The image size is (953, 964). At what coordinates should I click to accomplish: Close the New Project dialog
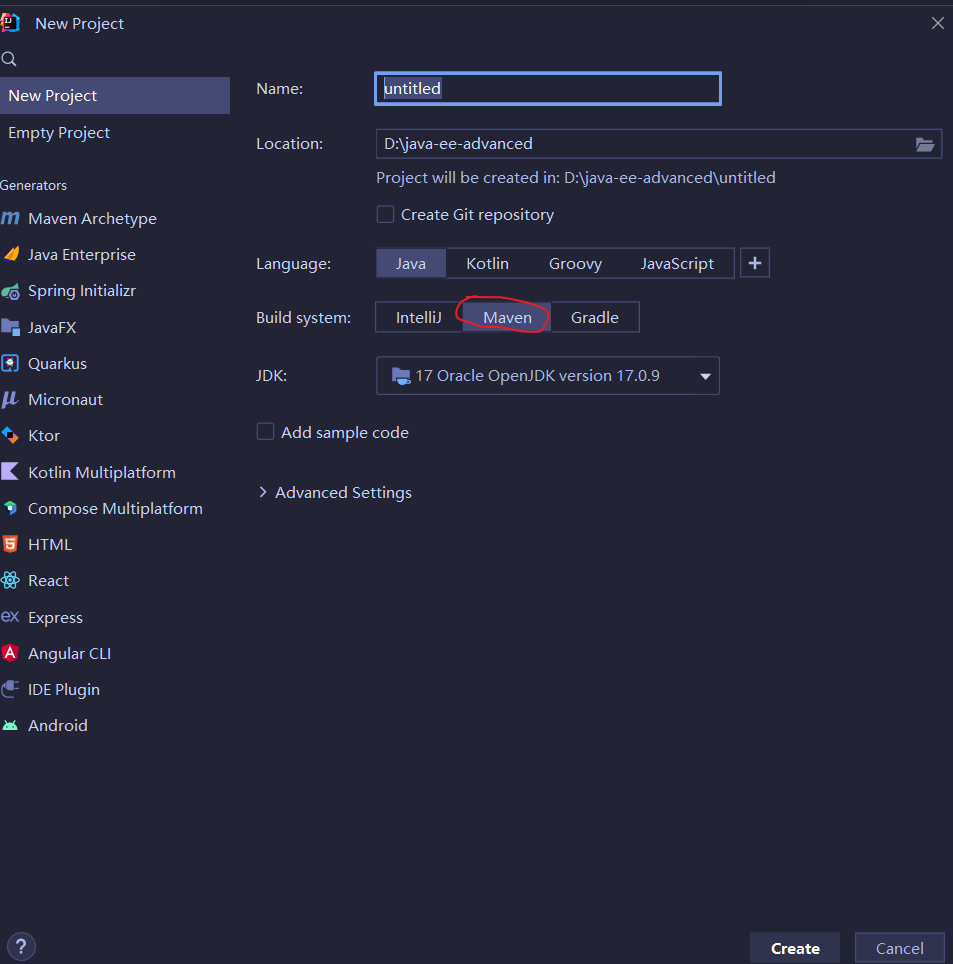point(938,23)
